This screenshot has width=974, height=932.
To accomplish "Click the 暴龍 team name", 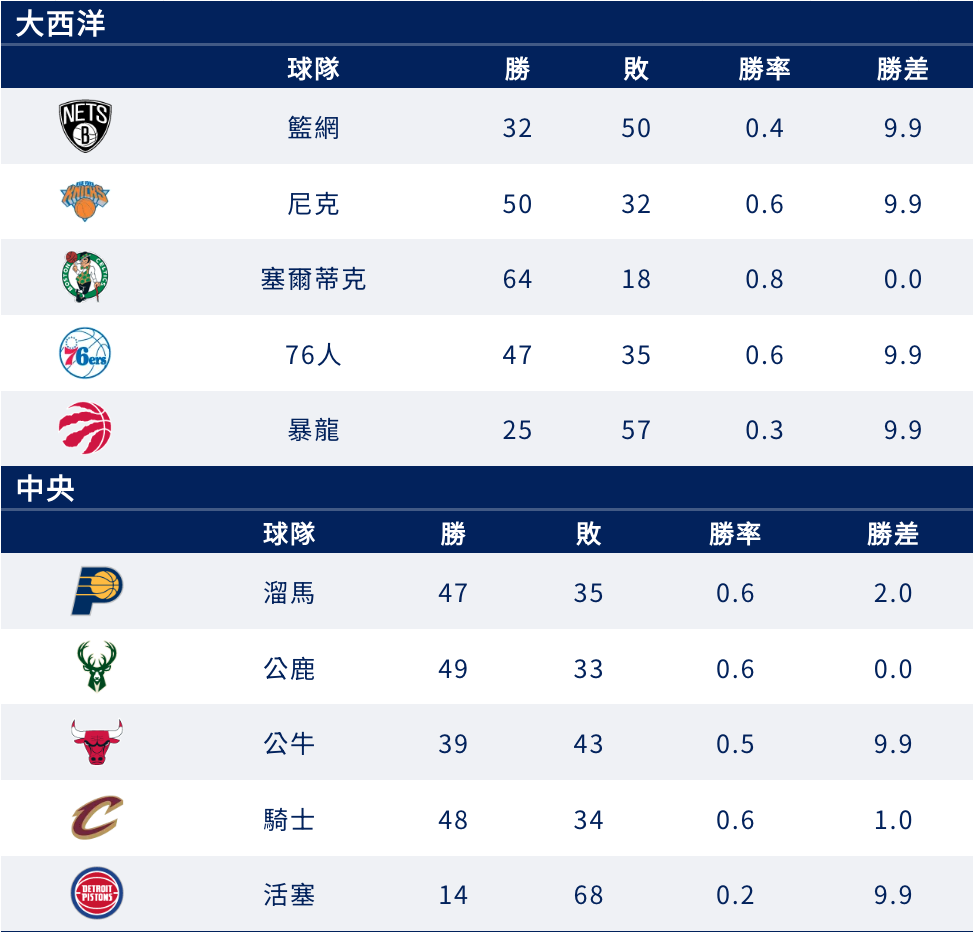I will pyautogui.click(x=313, y=431).
